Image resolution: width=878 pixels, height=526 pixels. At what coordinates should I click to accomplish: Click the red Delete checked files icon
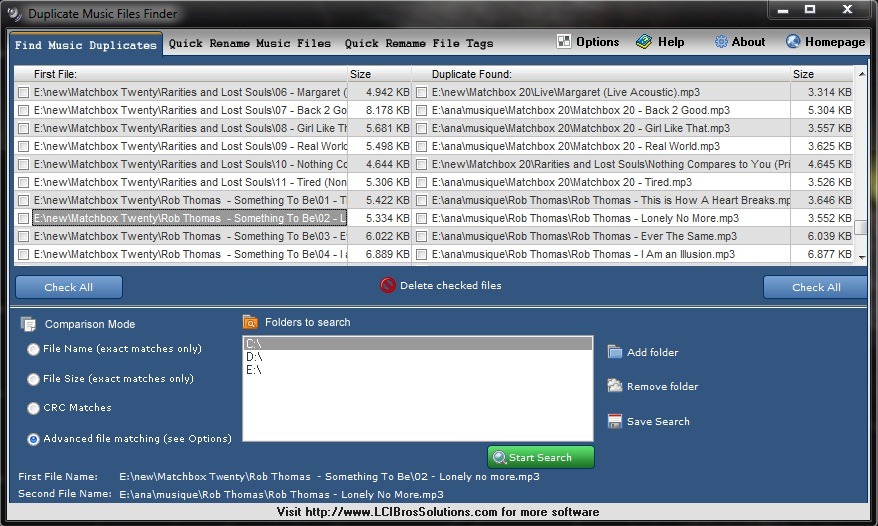click(388, 286)
